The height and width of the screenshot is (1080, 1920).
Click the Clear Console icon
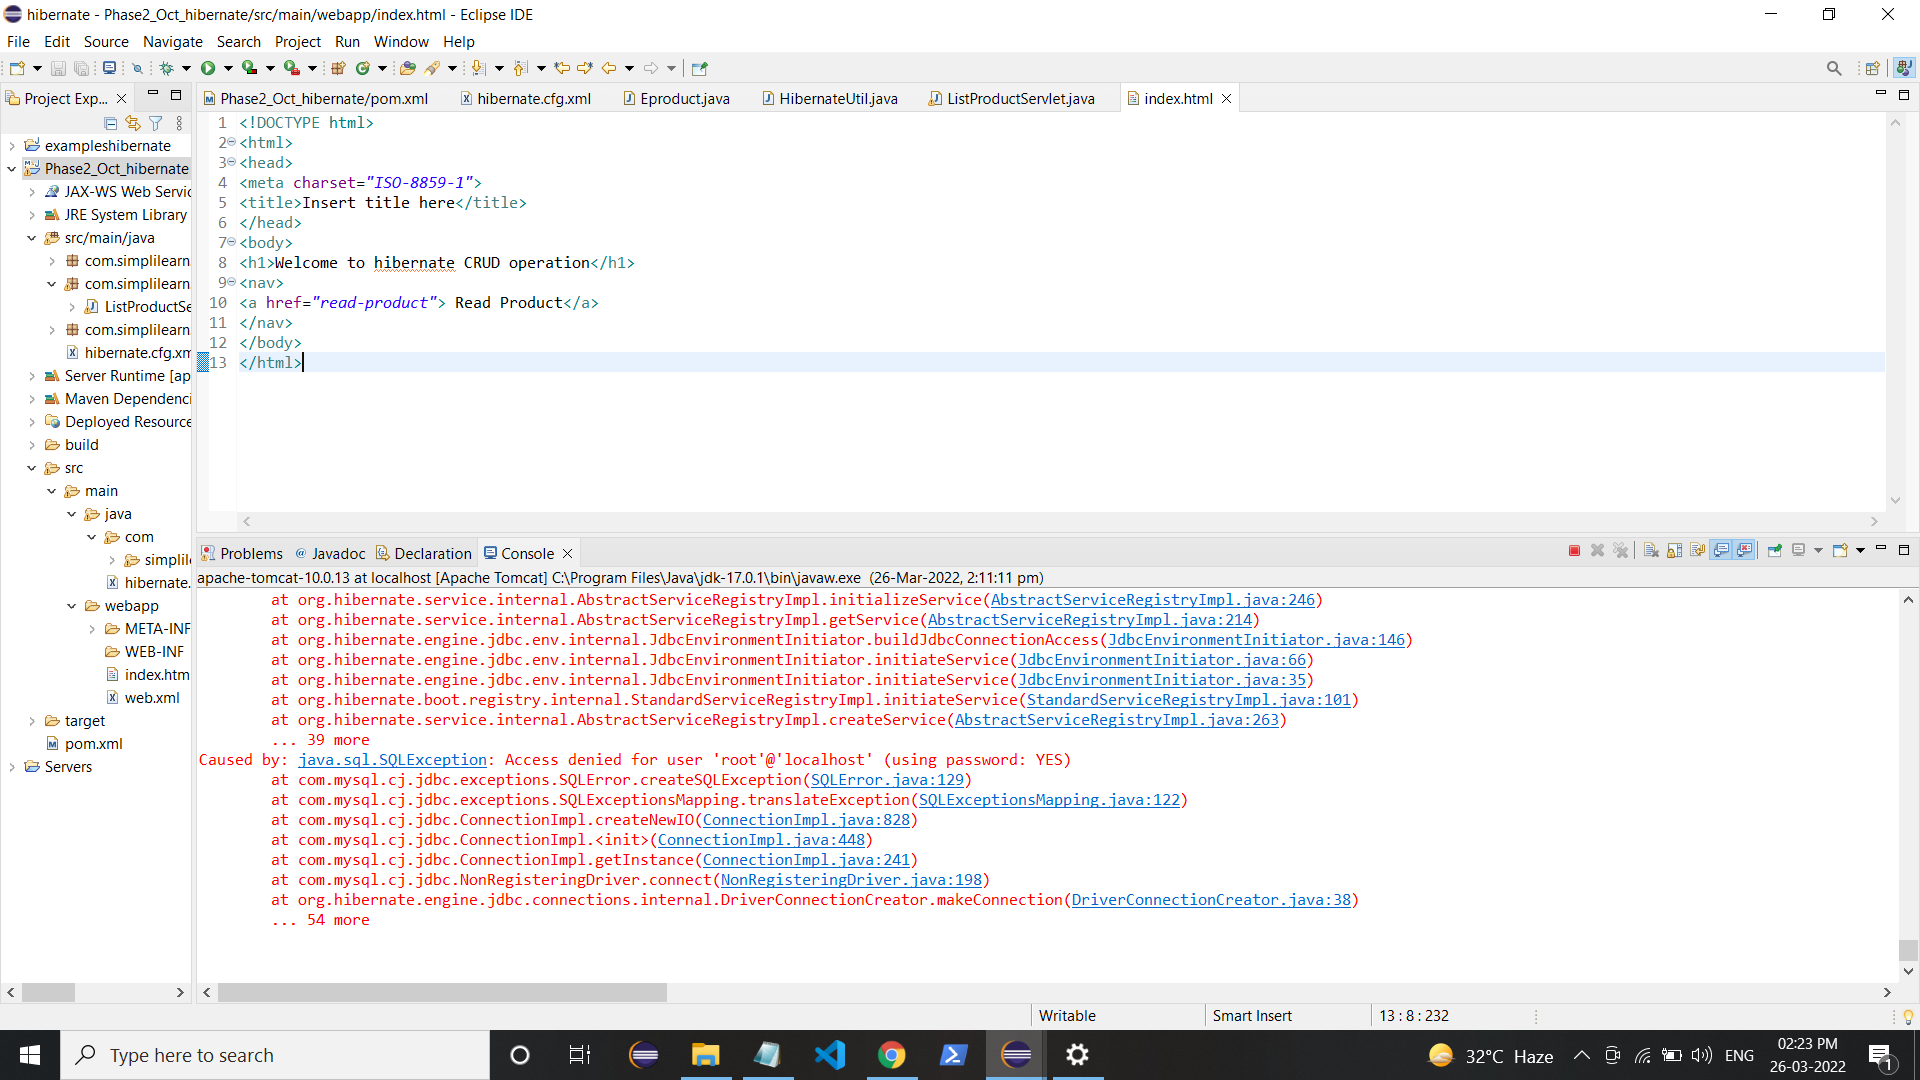click(x=1651, y=551)
